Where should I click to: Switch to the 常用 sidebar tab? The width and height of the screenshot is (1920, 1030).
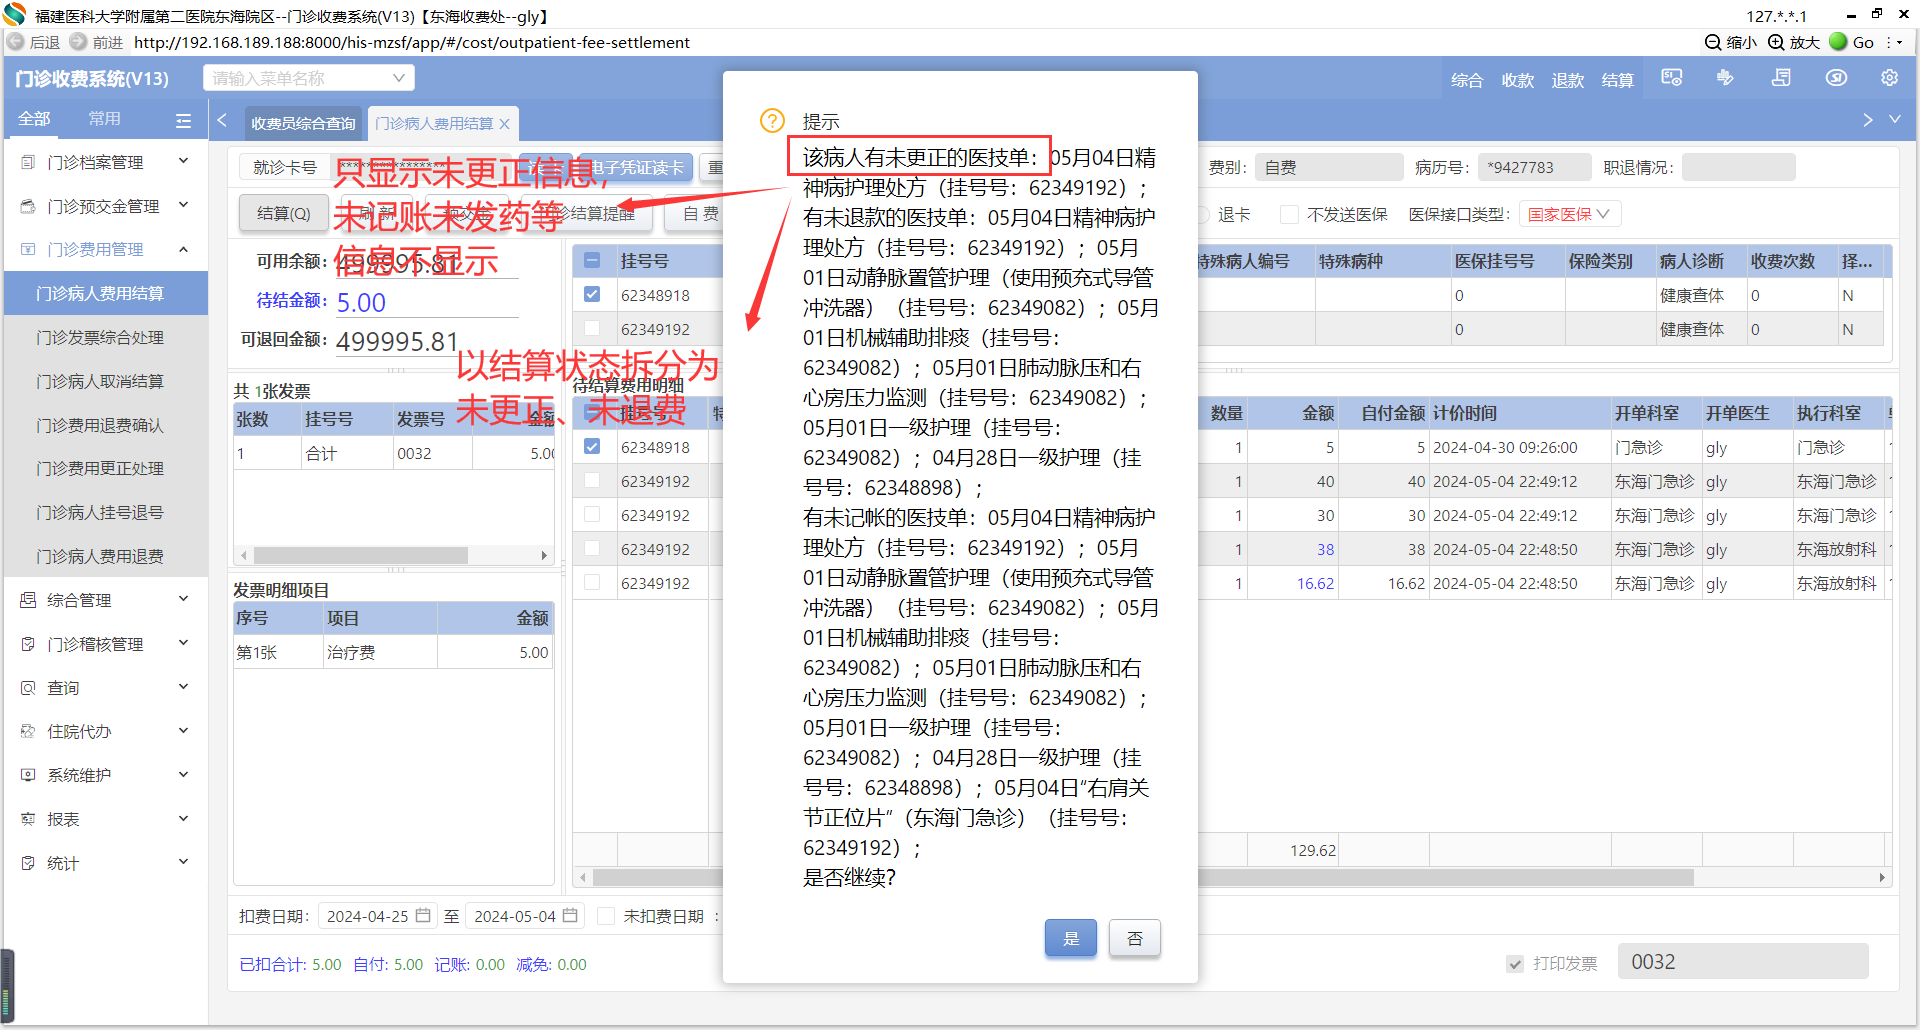coord(104,119)
